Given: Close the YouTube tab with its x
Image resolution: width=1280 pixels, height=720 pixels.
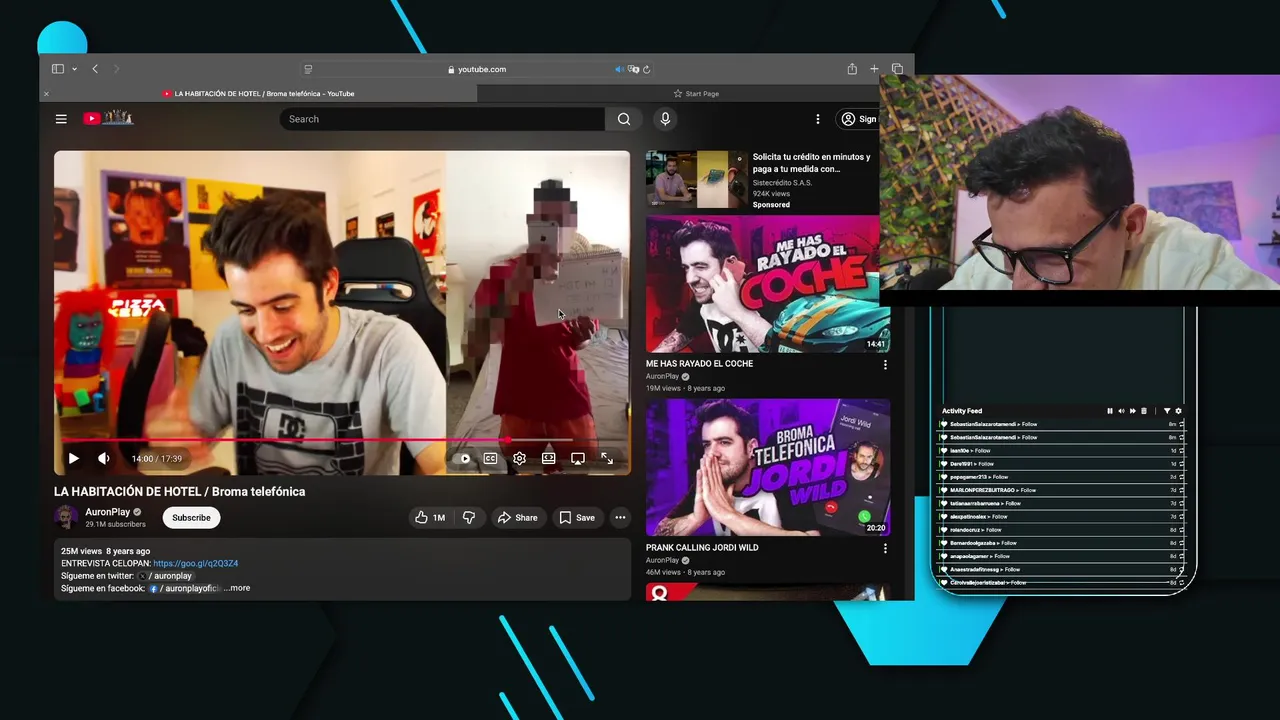Looking at the screenshot, I should pyautogui.click(x=46, y=94).
